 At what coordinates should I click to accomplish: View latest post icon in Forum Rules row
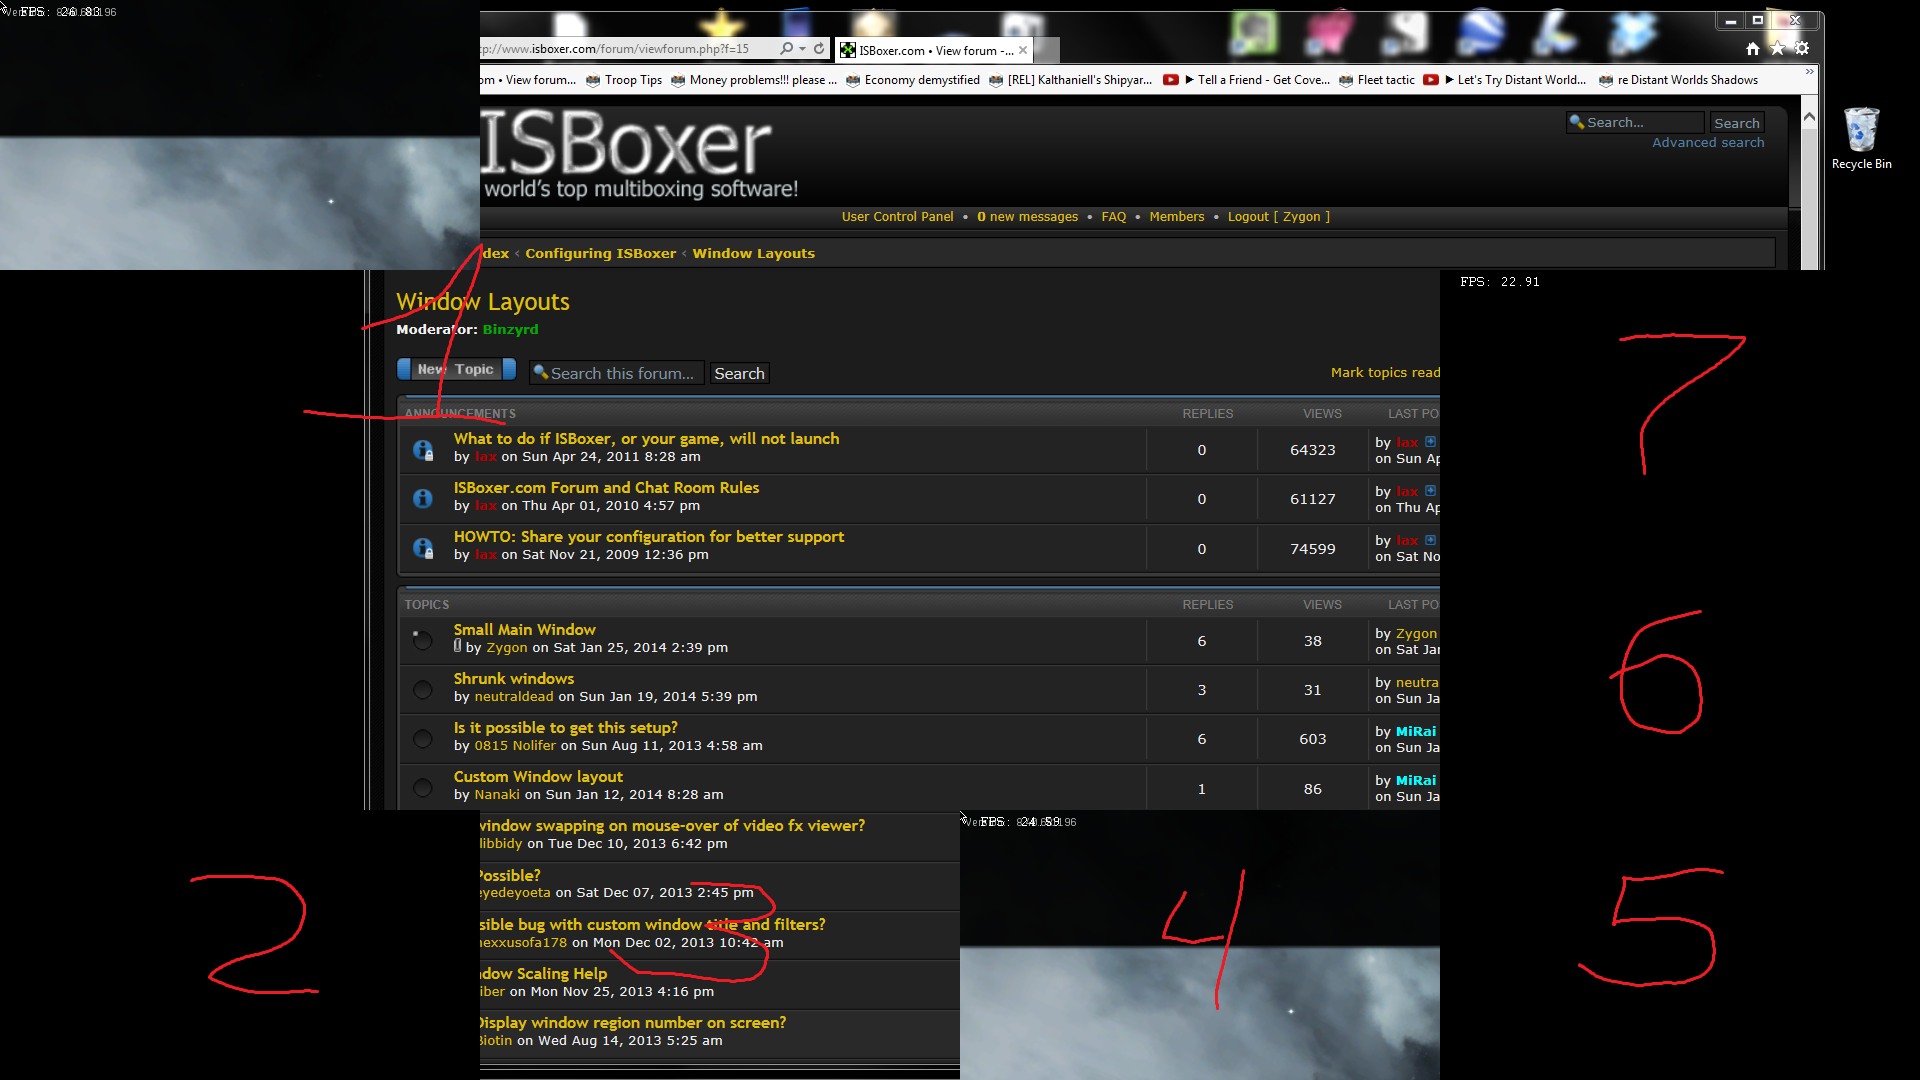[1431, 490]
